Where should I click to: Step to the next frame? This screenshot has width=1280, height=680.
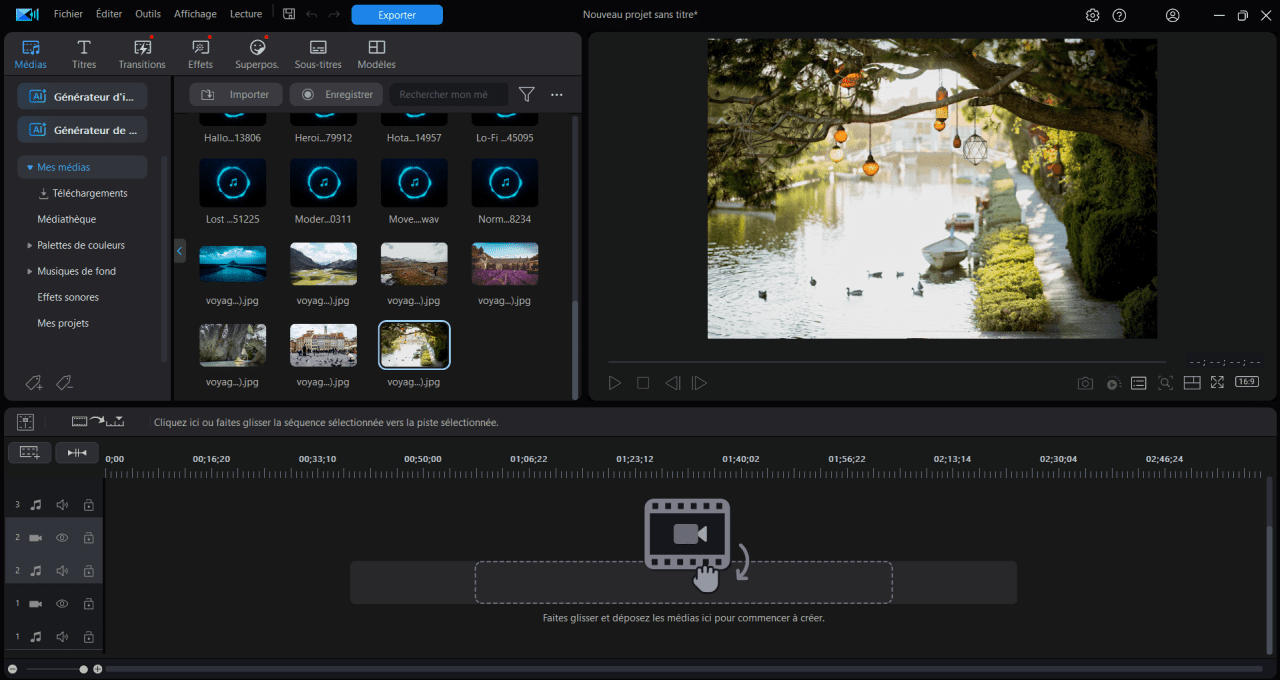coord(700,383)
